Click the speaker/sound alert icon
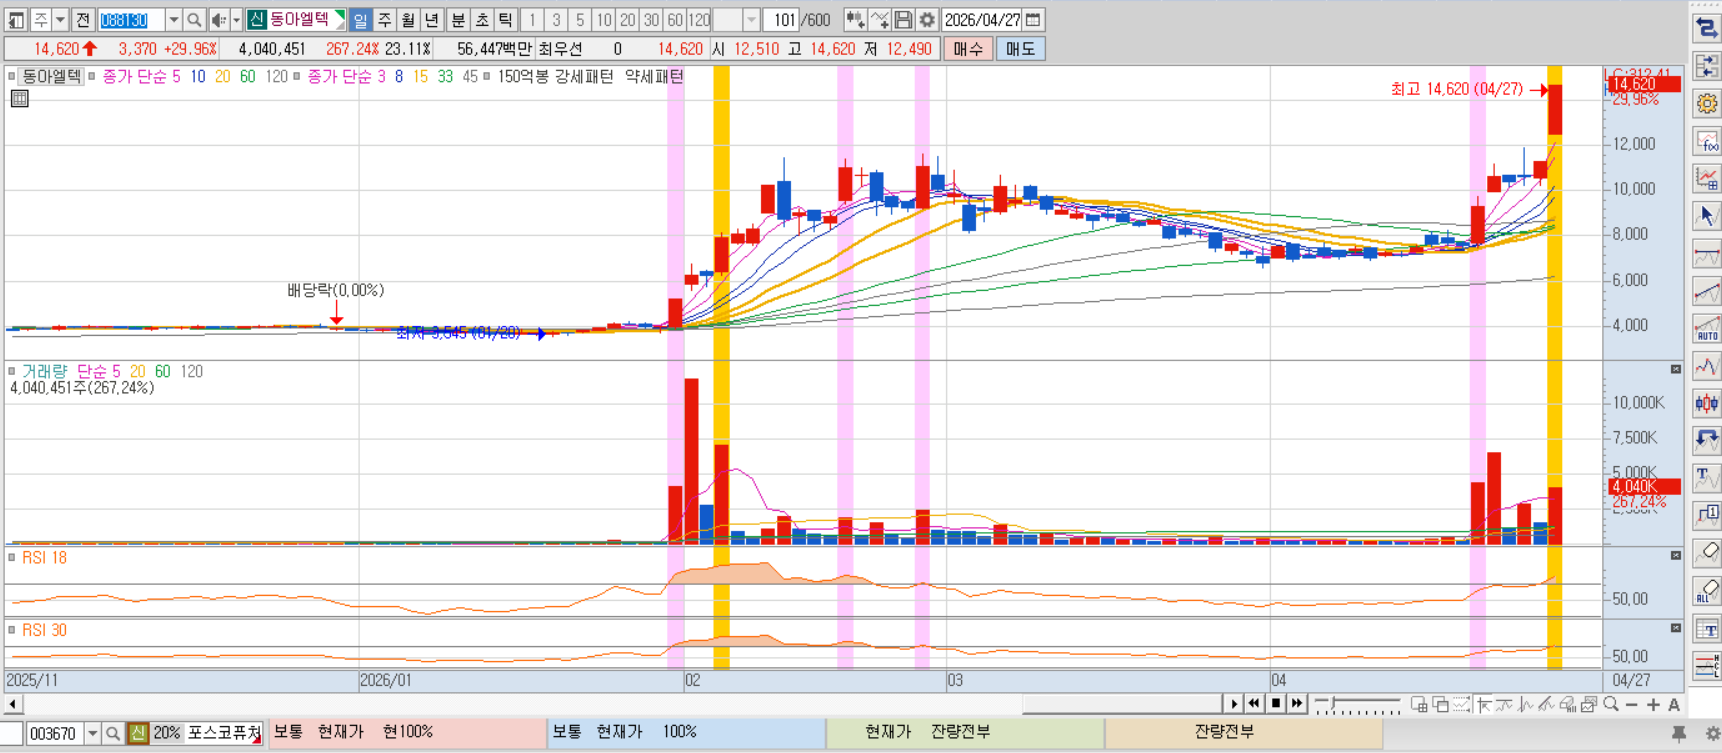The height and width of the screenshot is (753, 1722). [219, 20]
